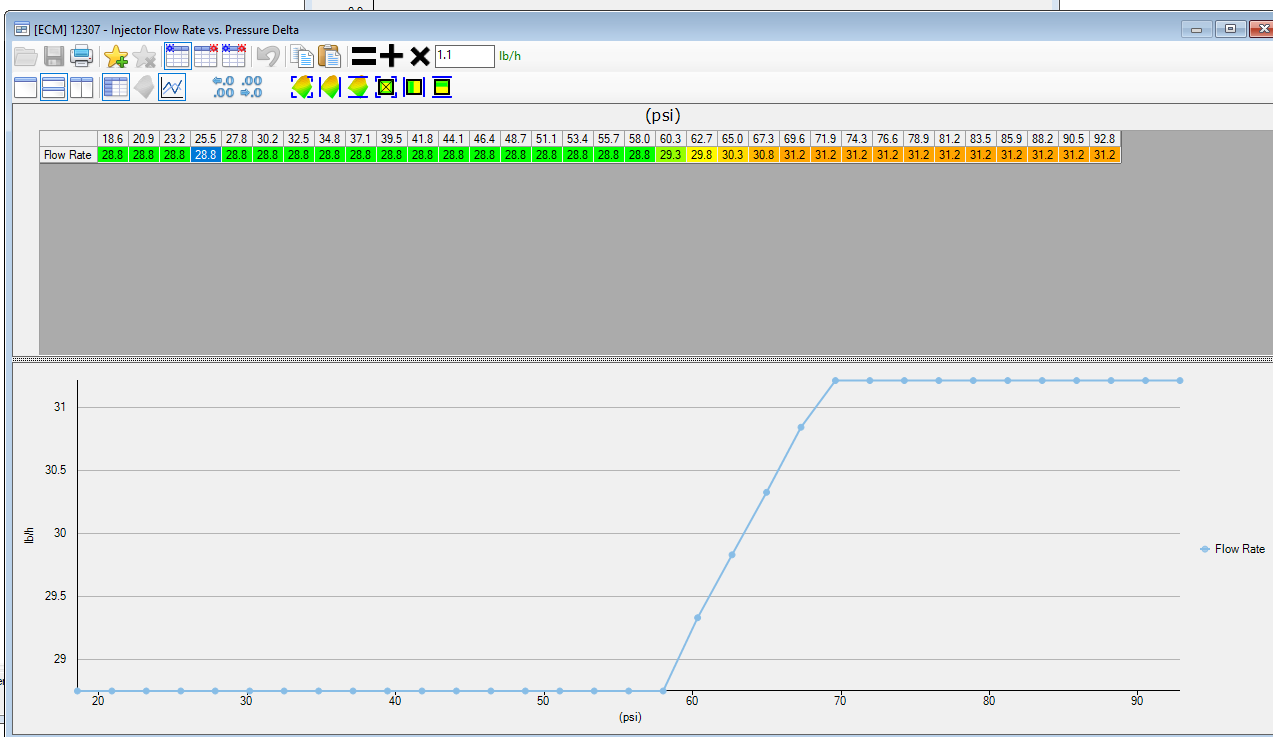
Task: Click the open folder icon in toolbar
Action: point(25,56)
